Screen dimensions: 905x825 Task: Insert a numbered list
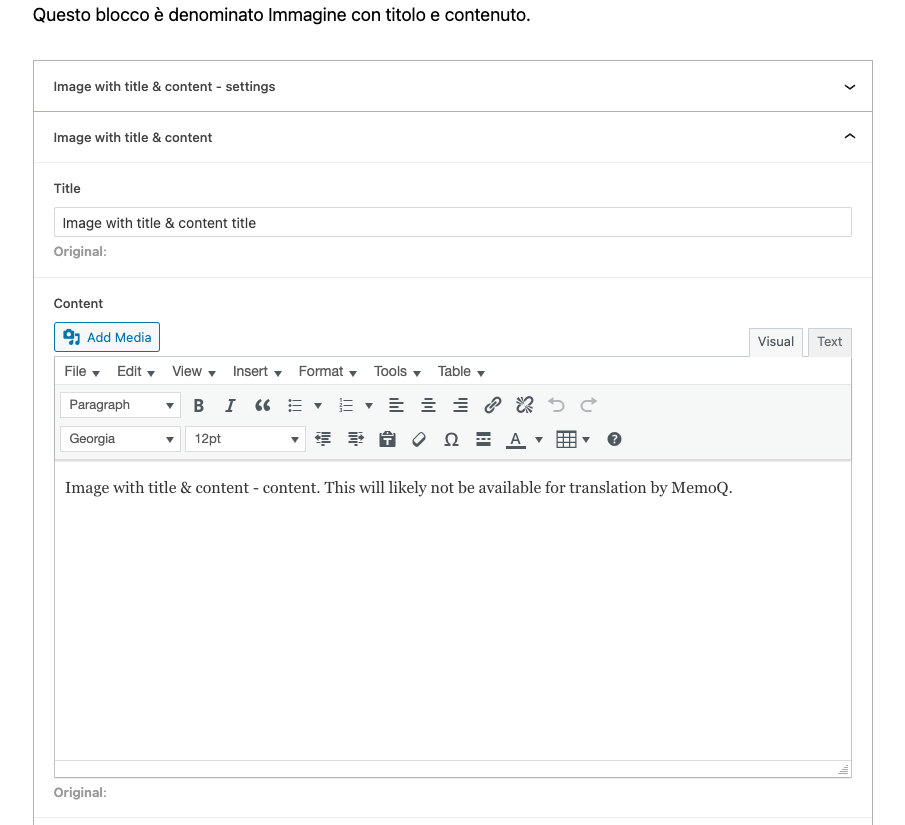click(346, 405)
